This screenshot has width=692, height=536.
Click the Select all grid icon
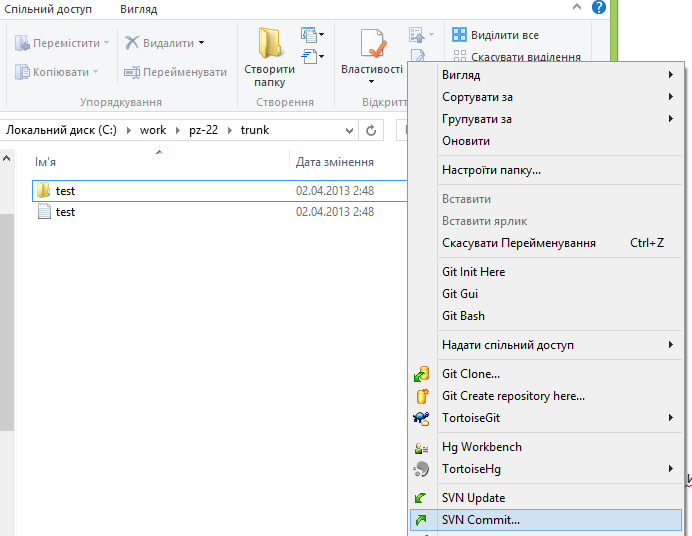459,34
